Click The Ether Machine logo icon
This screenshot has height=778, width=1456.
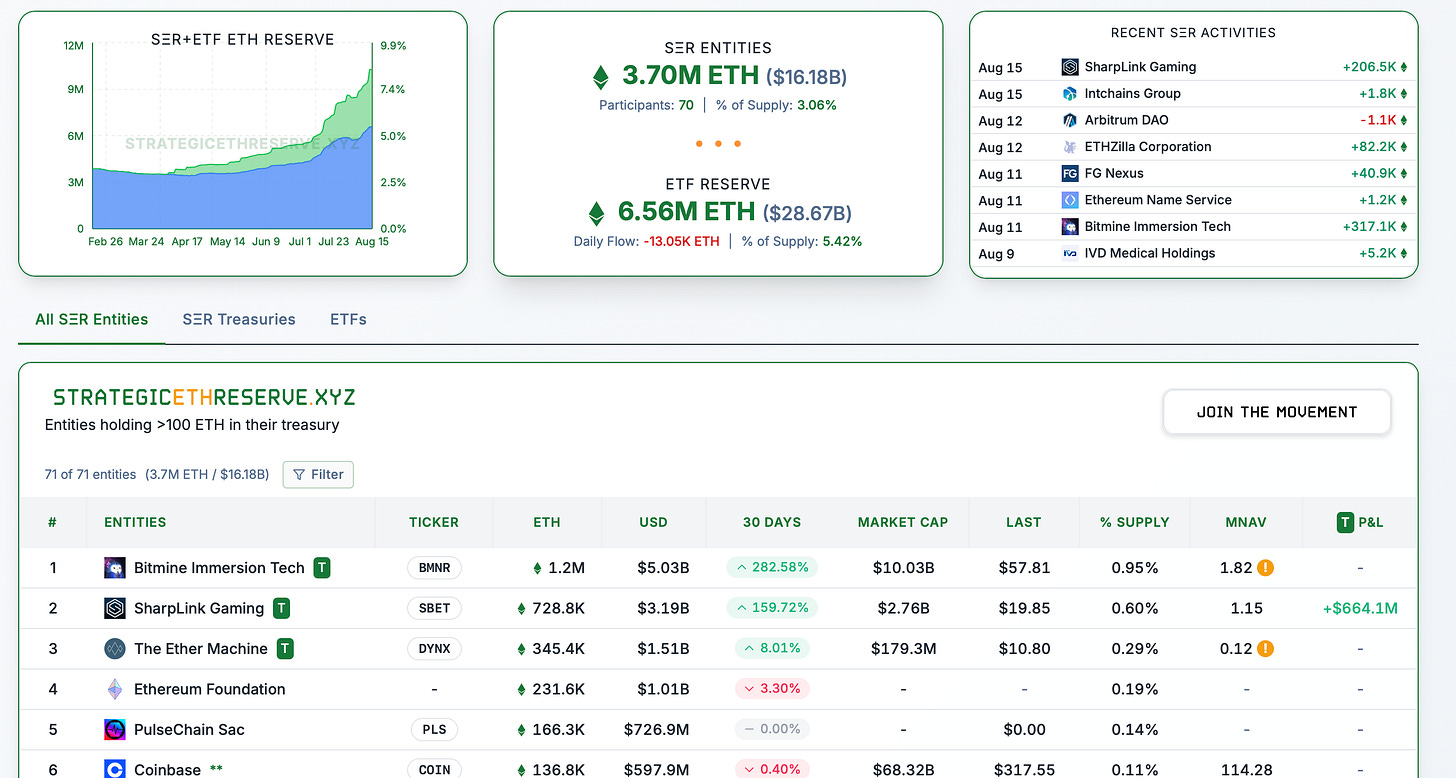pyautogui.click(x=115, y=649)
